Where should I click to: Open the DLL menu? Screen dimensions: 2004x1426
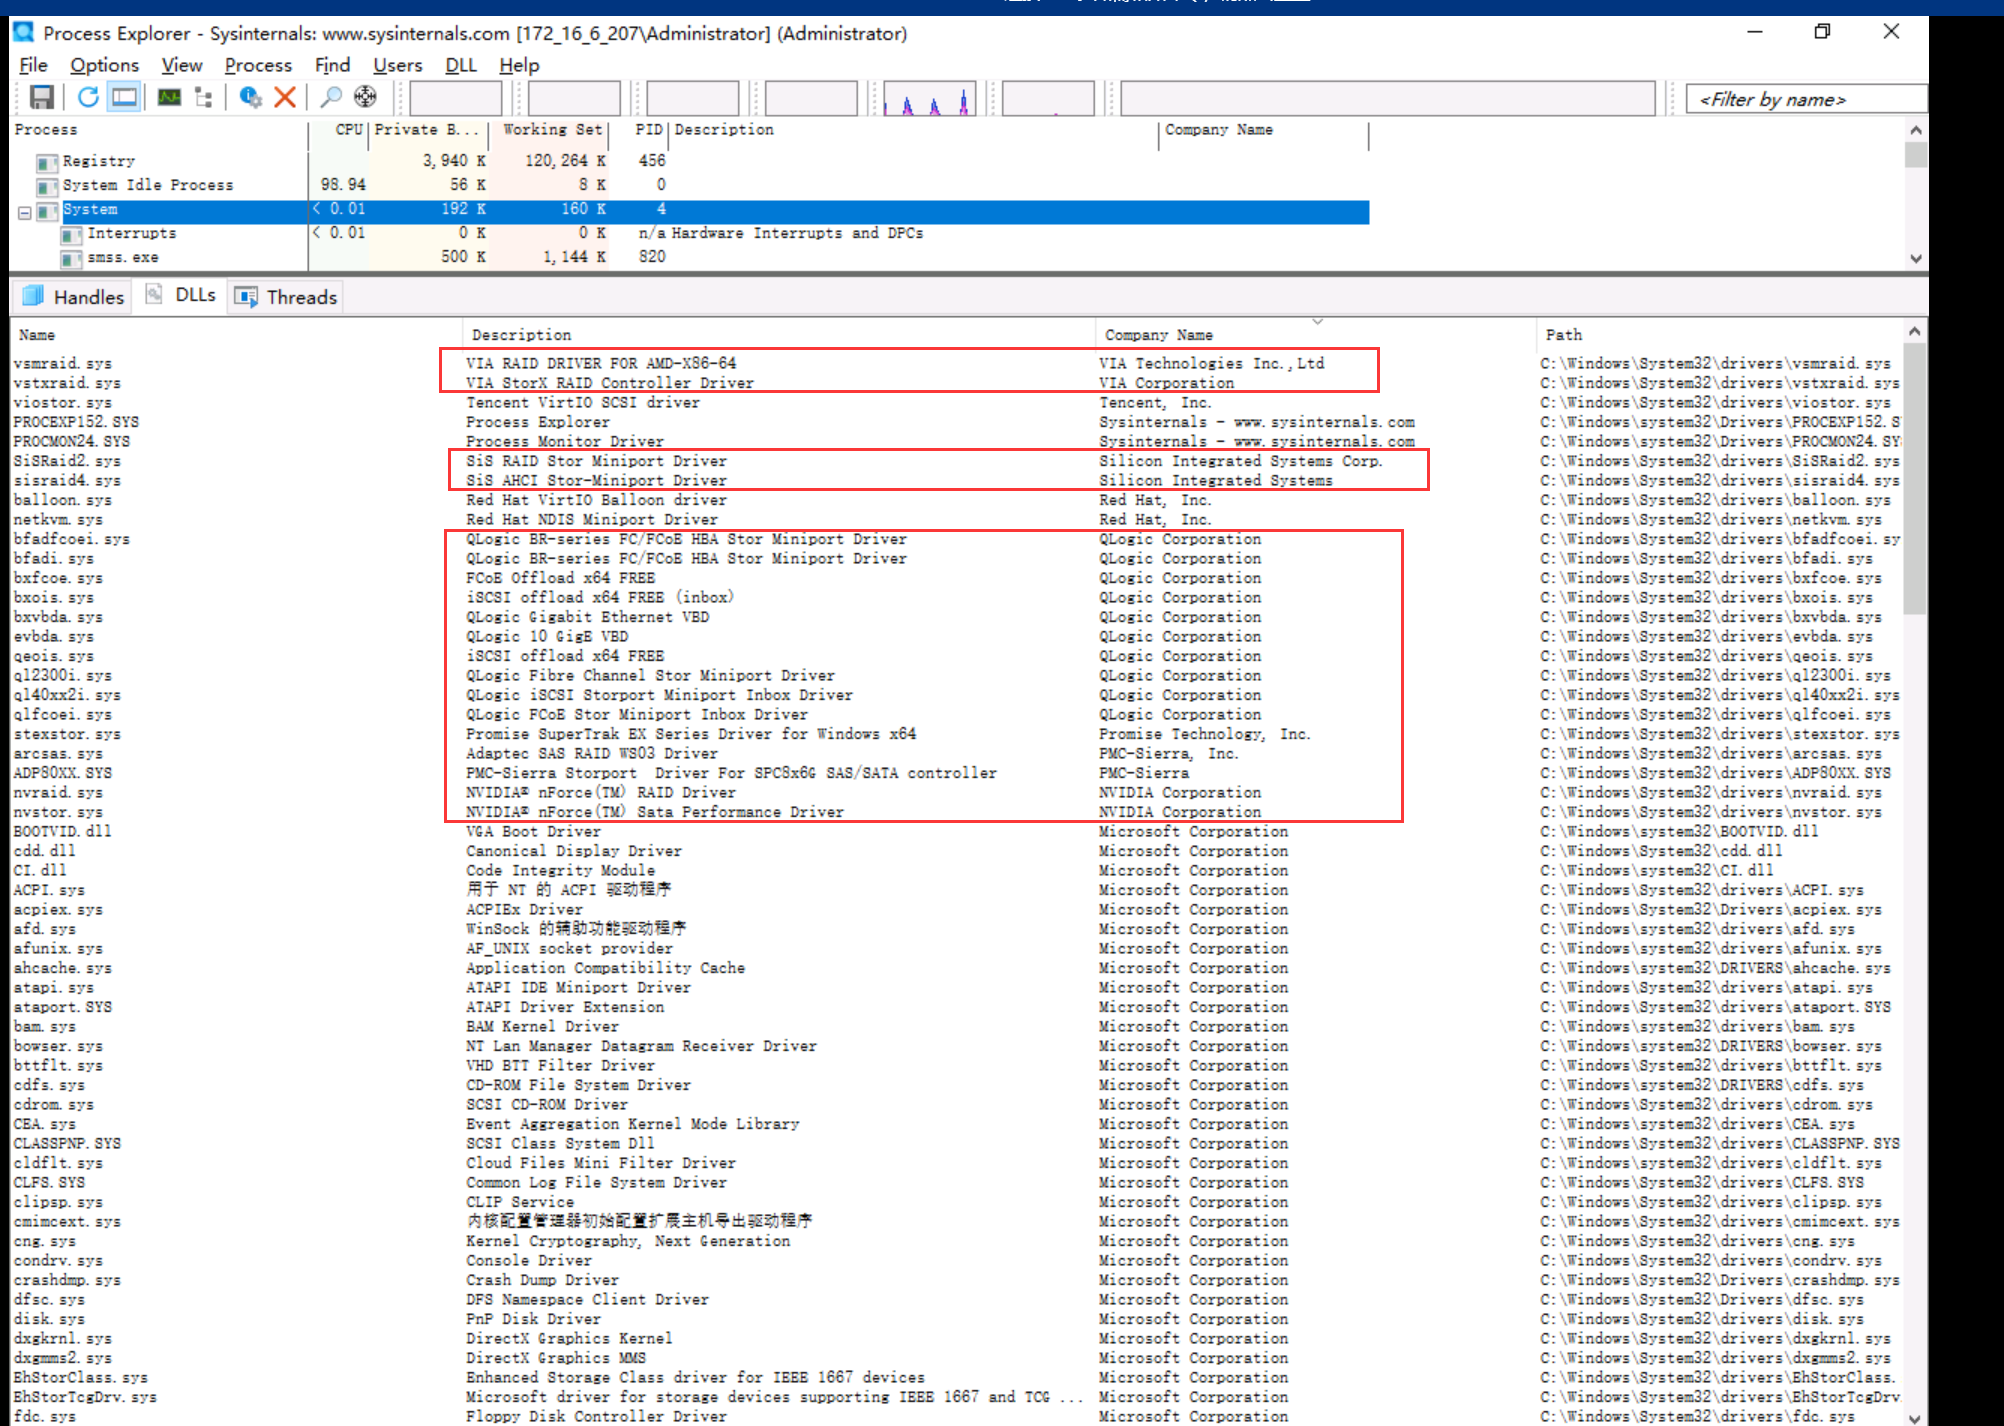(x=461, y=65)
